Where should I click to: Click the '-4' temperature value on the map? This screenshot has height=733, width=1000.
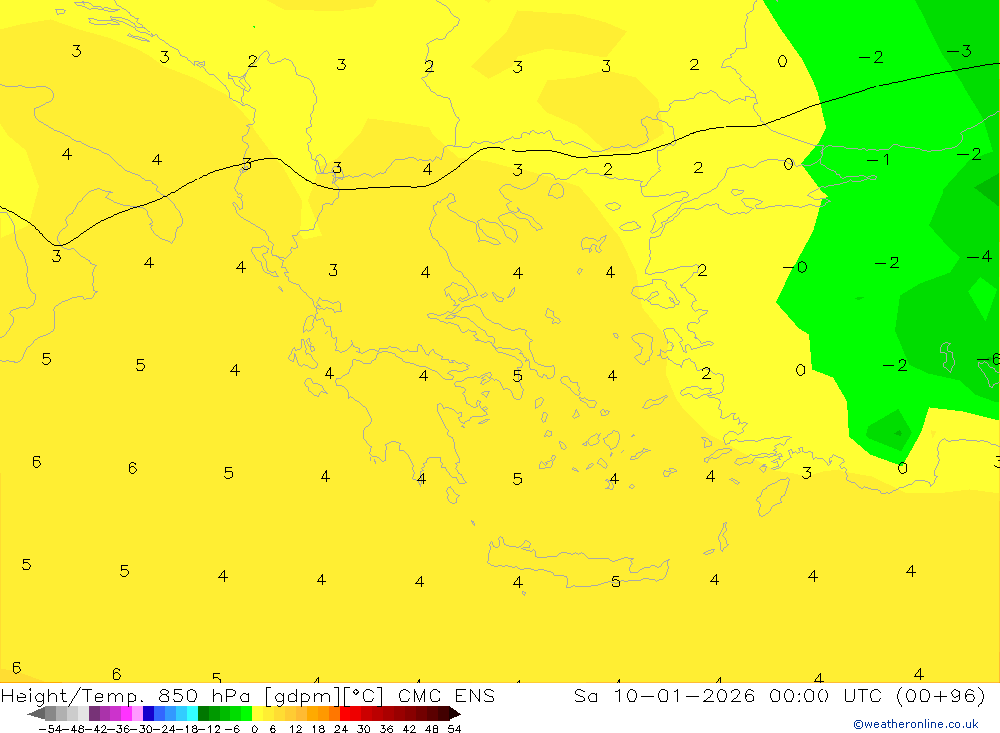coord(980,256)
